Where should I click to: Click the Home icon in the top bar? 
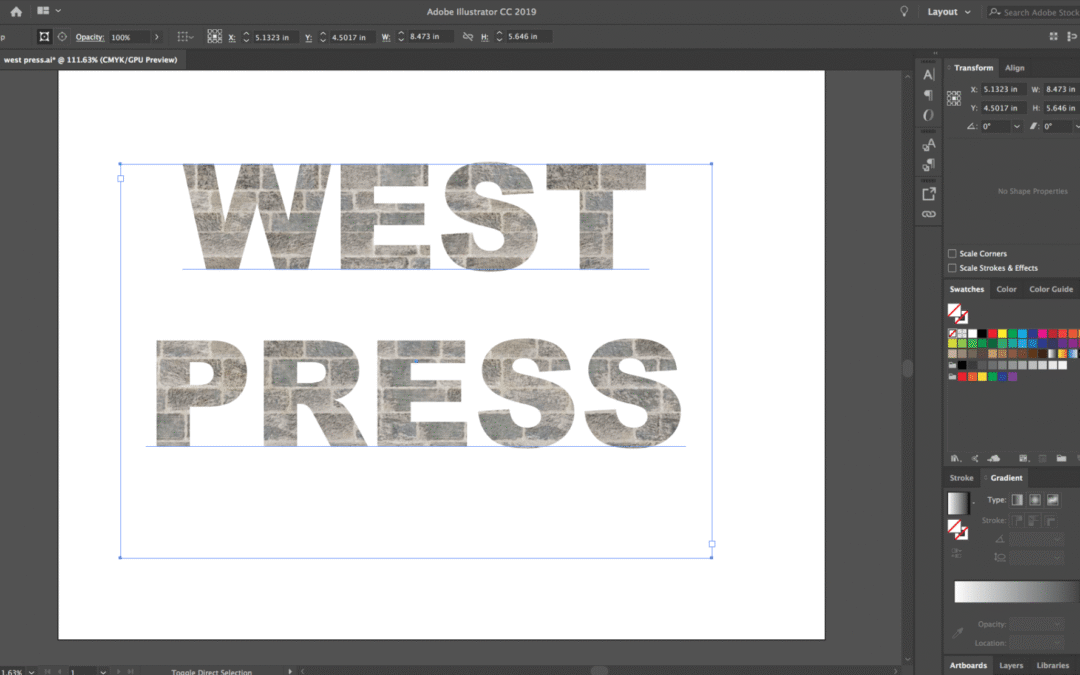pyautogui.click(x=16, y=11)
